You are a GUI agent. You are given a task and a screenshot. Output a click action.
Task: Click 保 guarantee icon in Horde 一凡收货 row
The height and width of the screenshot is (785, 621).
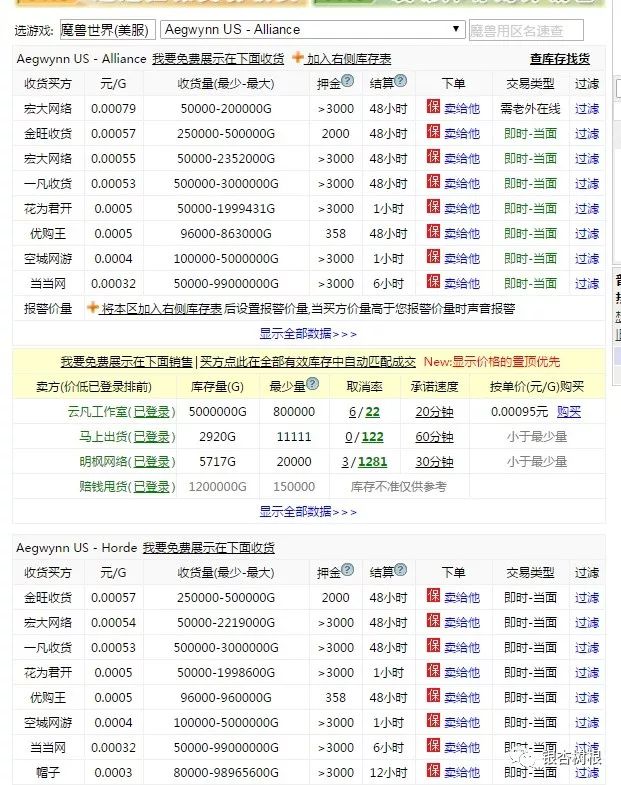click(x=433, y=645)
